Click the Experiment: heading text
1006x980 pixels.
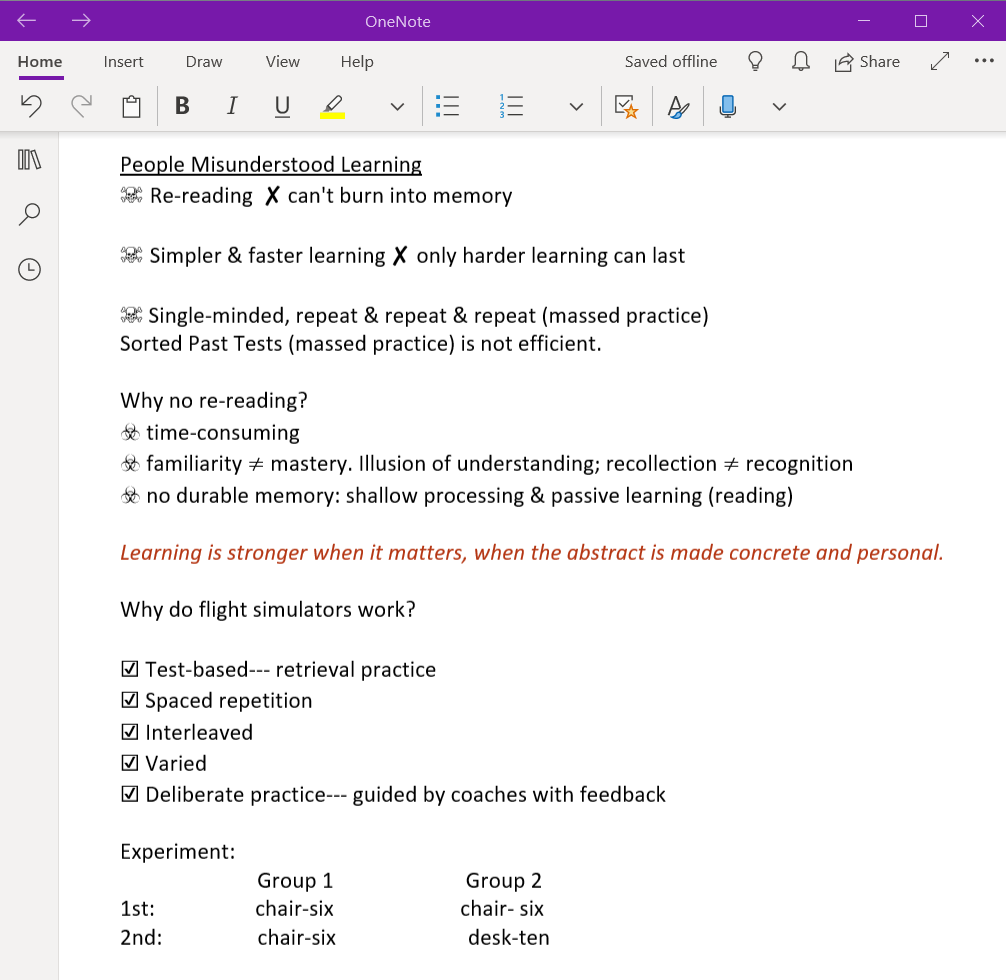coord(178,852)
